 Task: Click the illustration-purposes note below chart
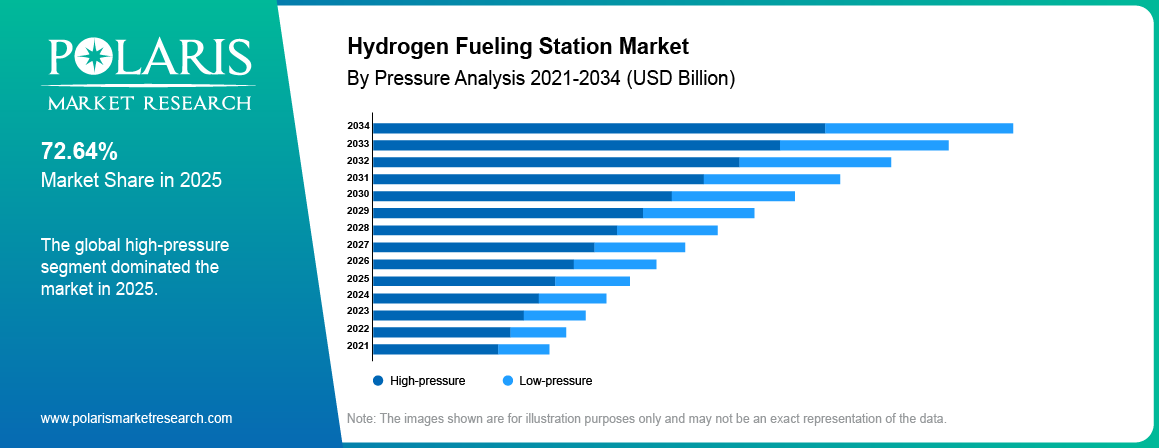point(646,418)
